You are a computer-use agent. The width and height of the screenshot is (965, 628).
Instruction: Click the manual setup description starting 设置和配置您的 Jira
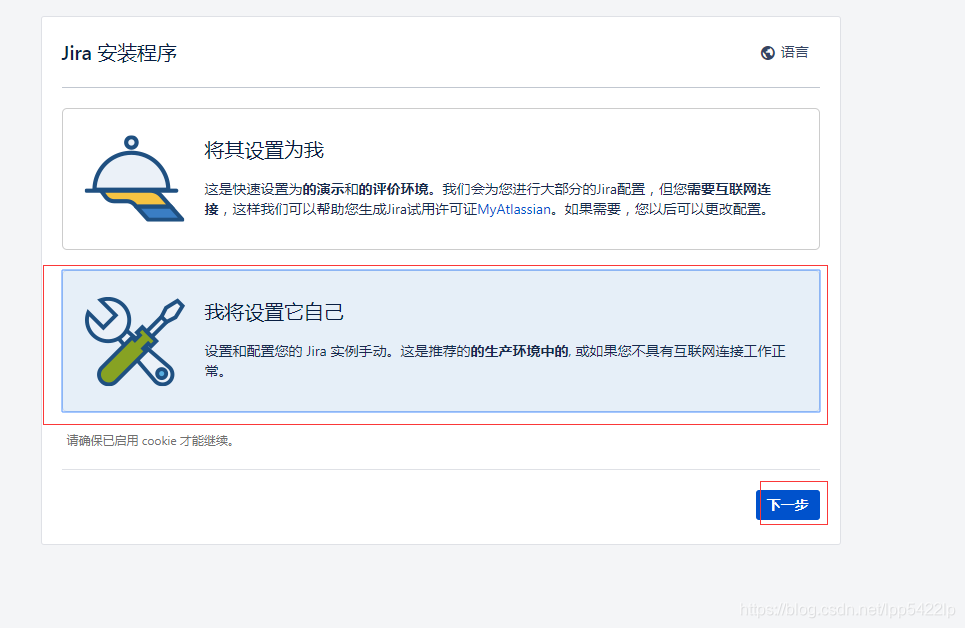tap(495, 361)
